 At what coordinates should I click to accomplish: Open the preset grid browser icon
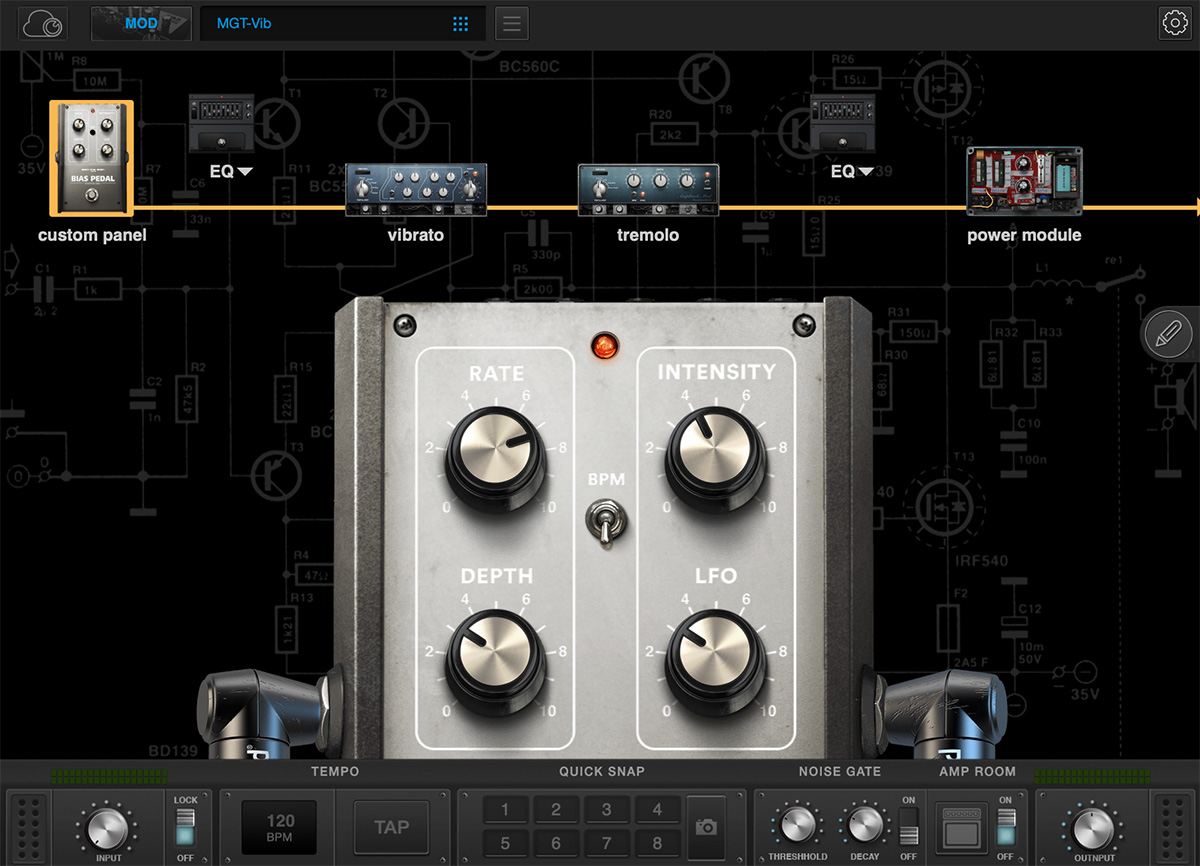(460, 23)
